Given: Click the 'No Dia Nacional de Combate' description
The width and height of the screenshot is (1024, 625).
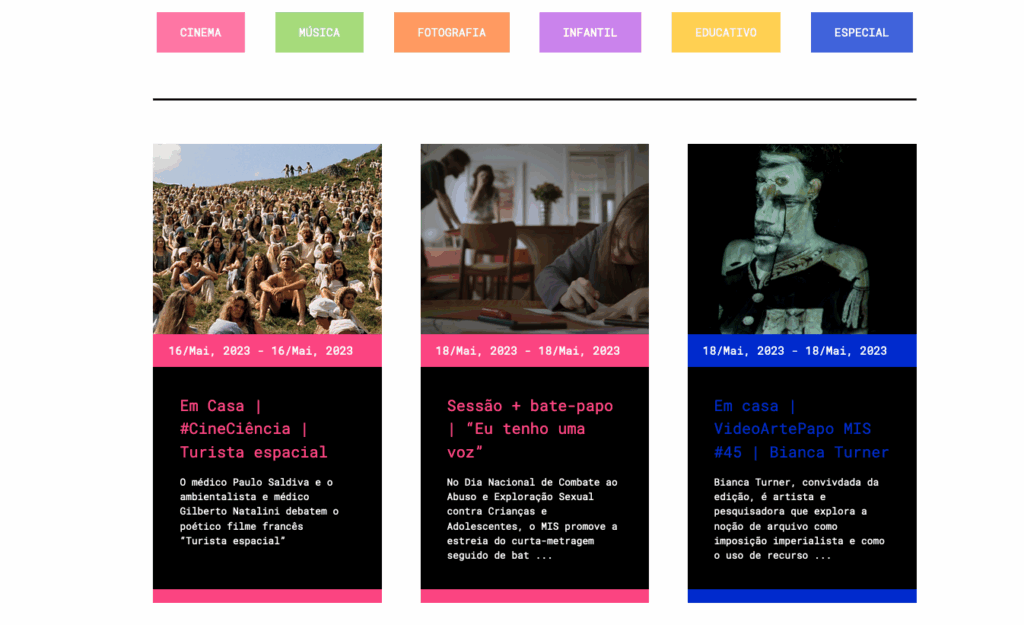Looking at the screenshot, I should point(532,519).
